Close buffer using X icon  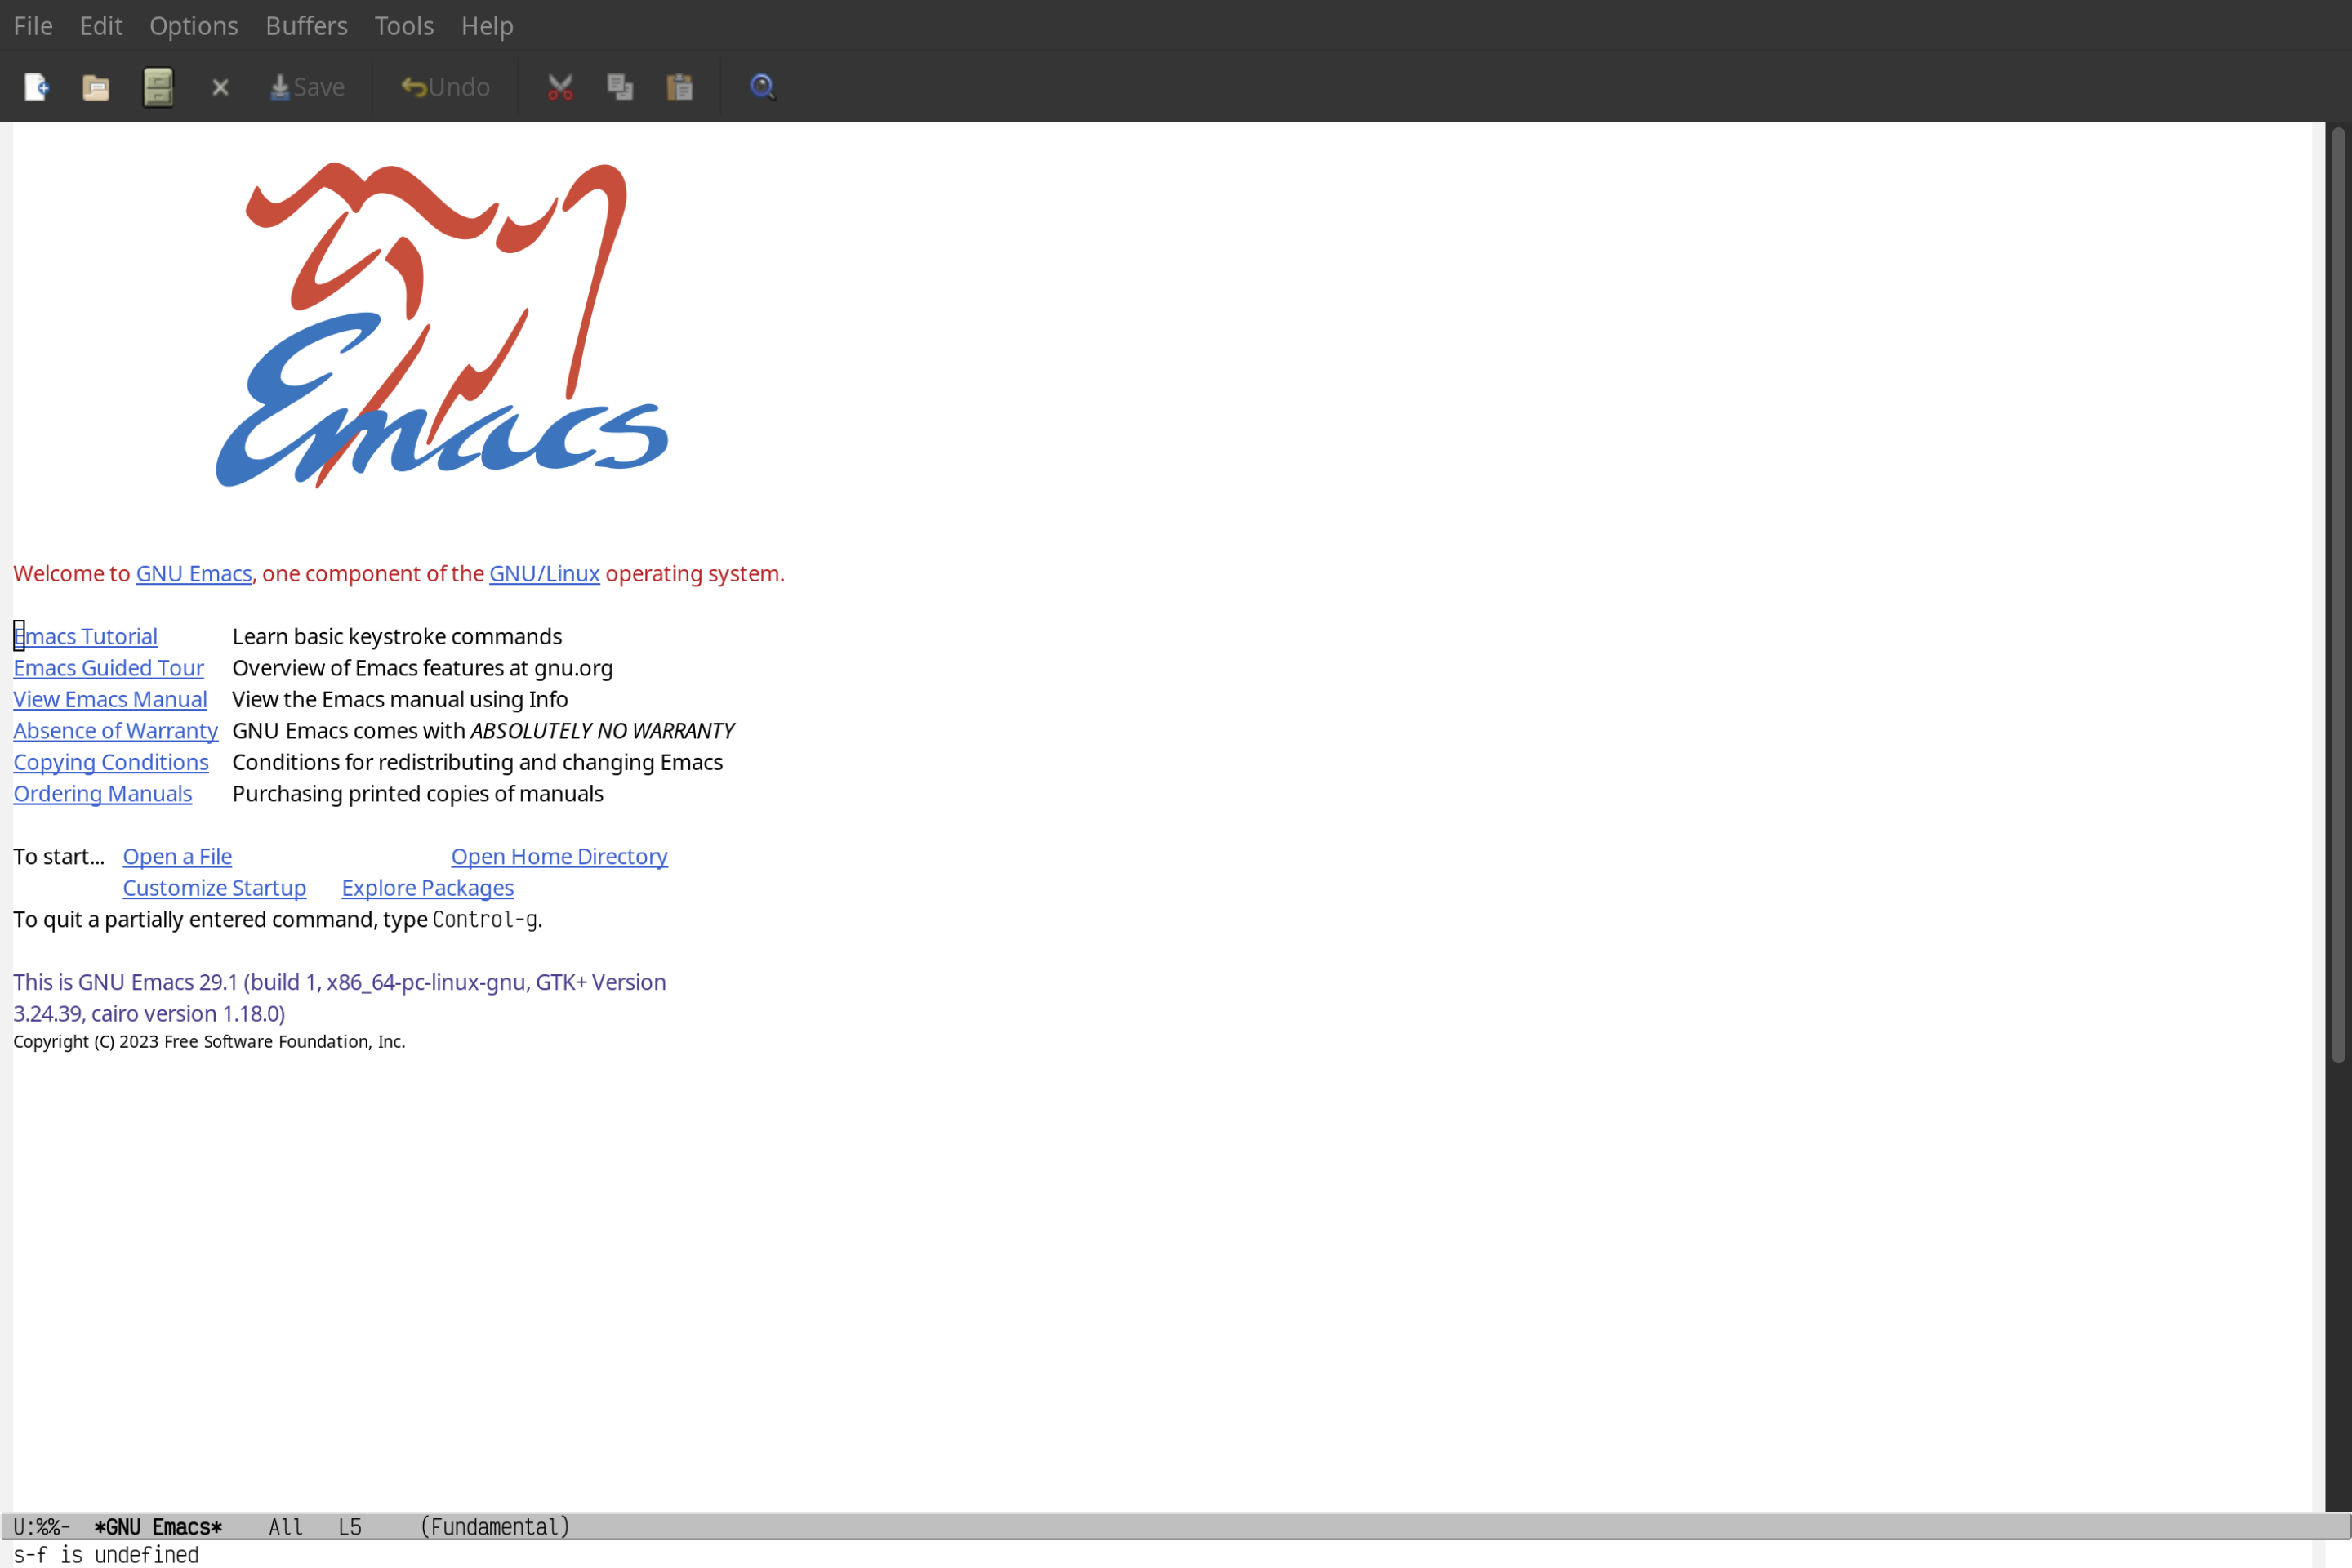point(220,86)
